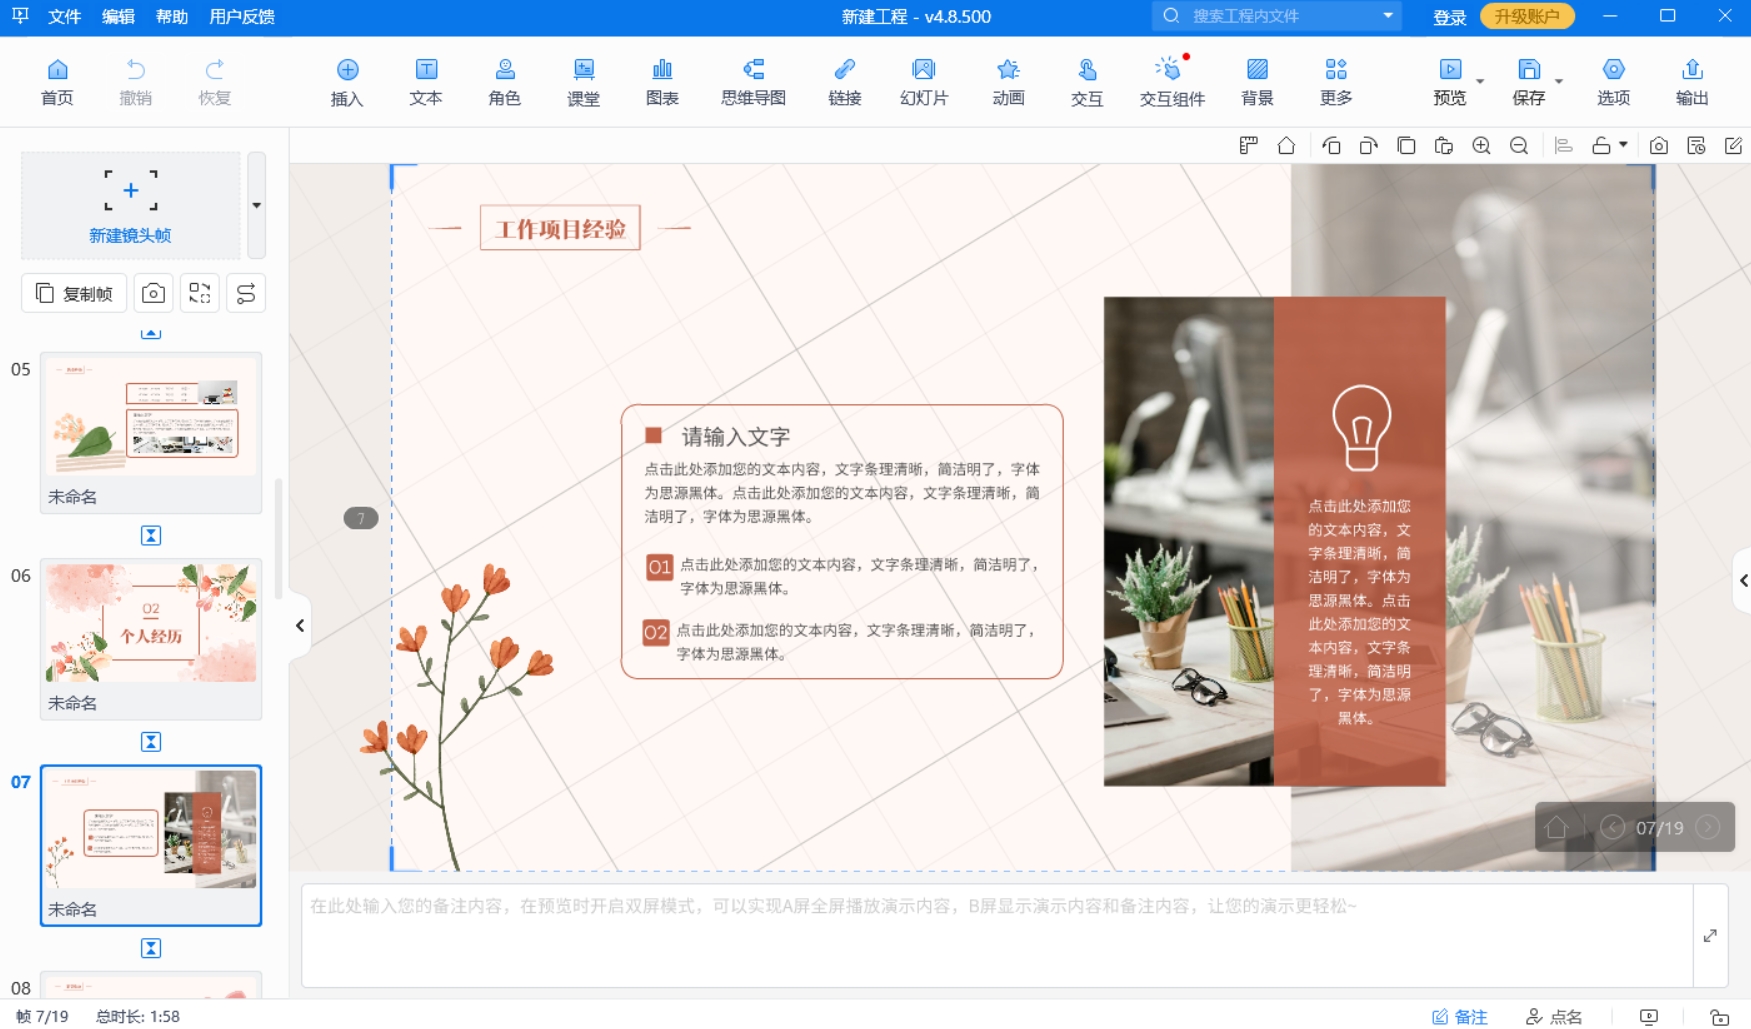1751x1029 pixels.
Task: Open the 编辑 menu
Action: pos(119,17)
